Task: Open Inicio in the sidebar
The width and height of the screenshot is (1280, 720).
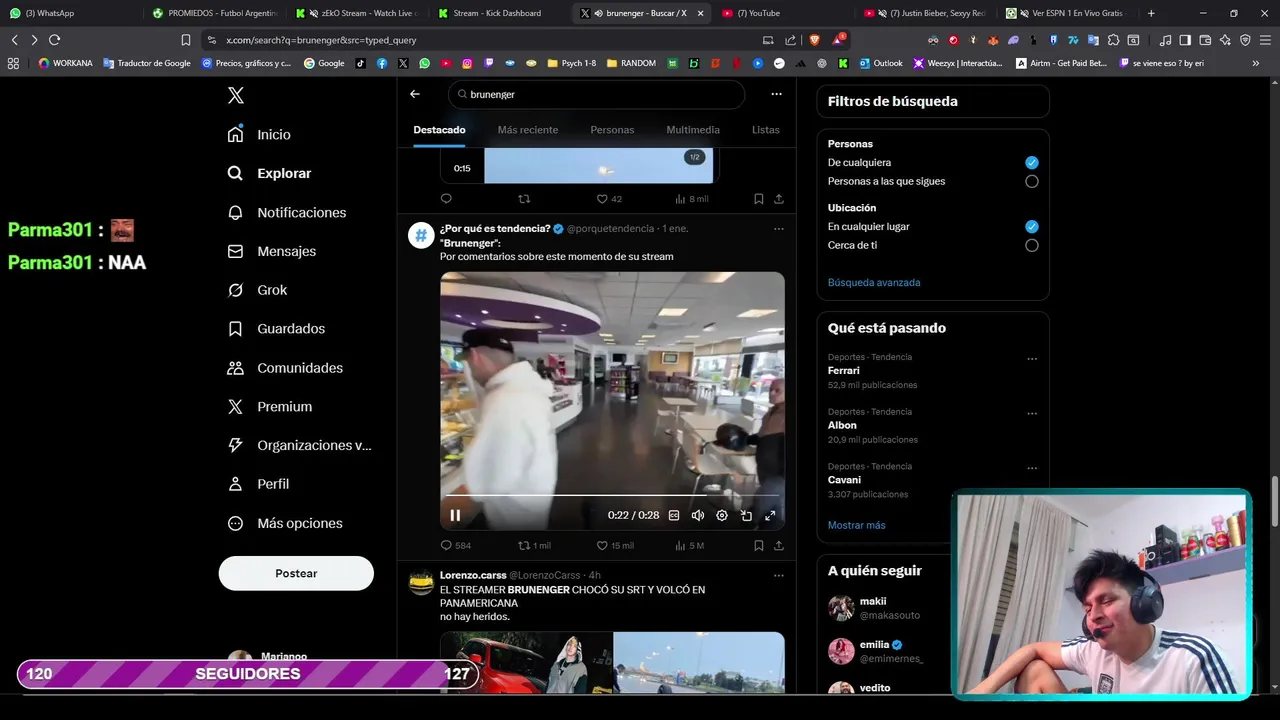Action: point(259,134)
